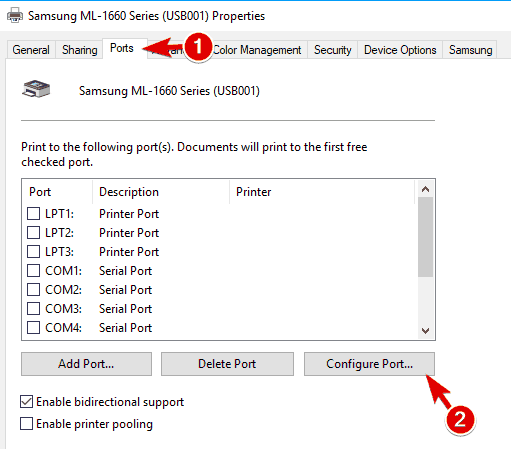Select COM2 'Serial Port' description text
This screenshot has height=449, width=511.
click(x=125, y=290)
